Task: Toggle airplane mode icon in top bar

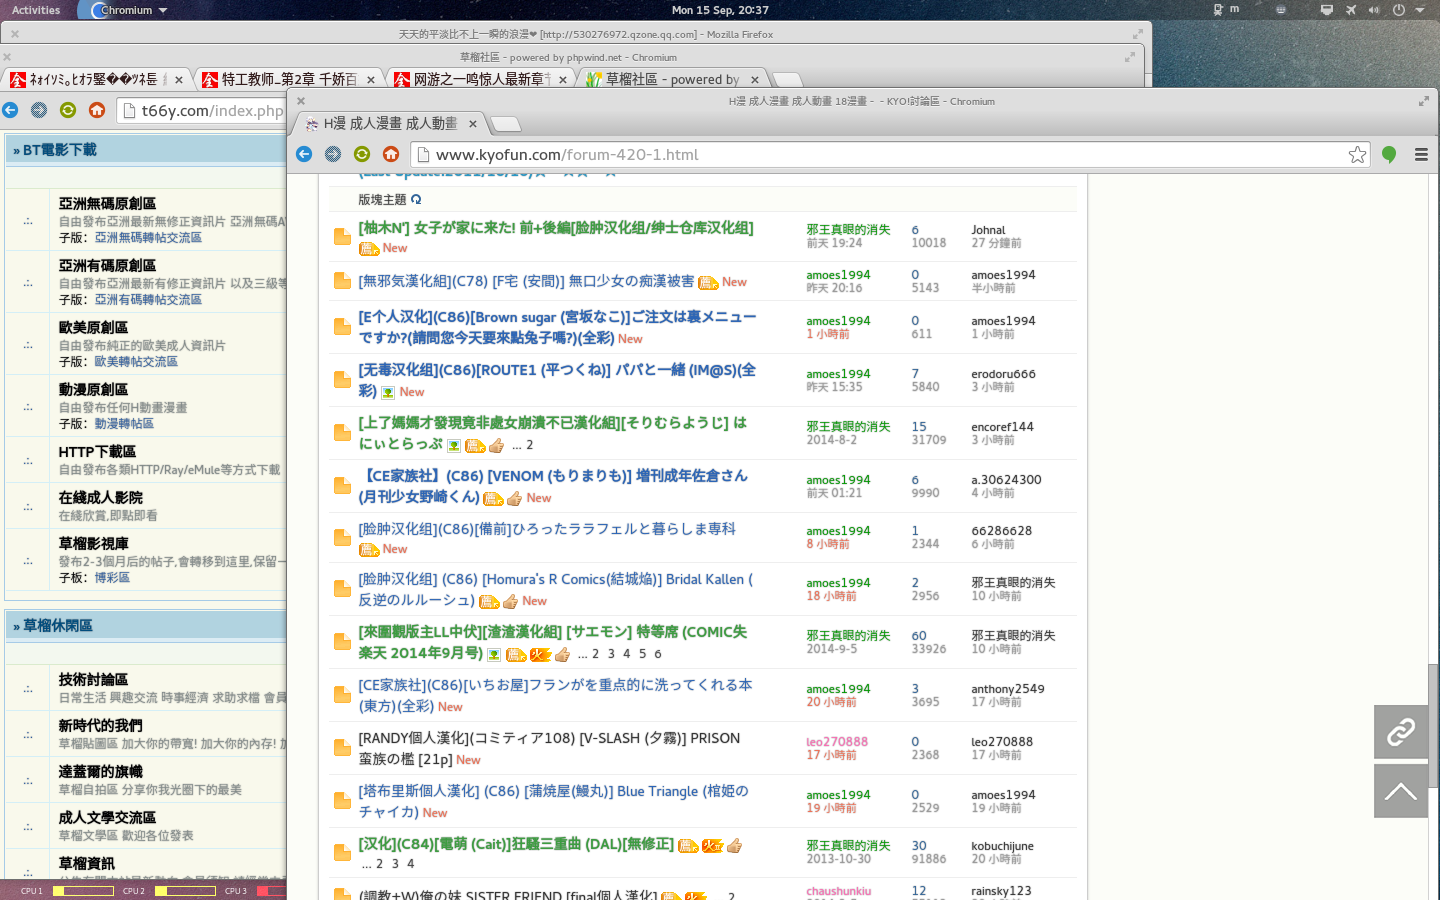Action: pos(1351,10)
